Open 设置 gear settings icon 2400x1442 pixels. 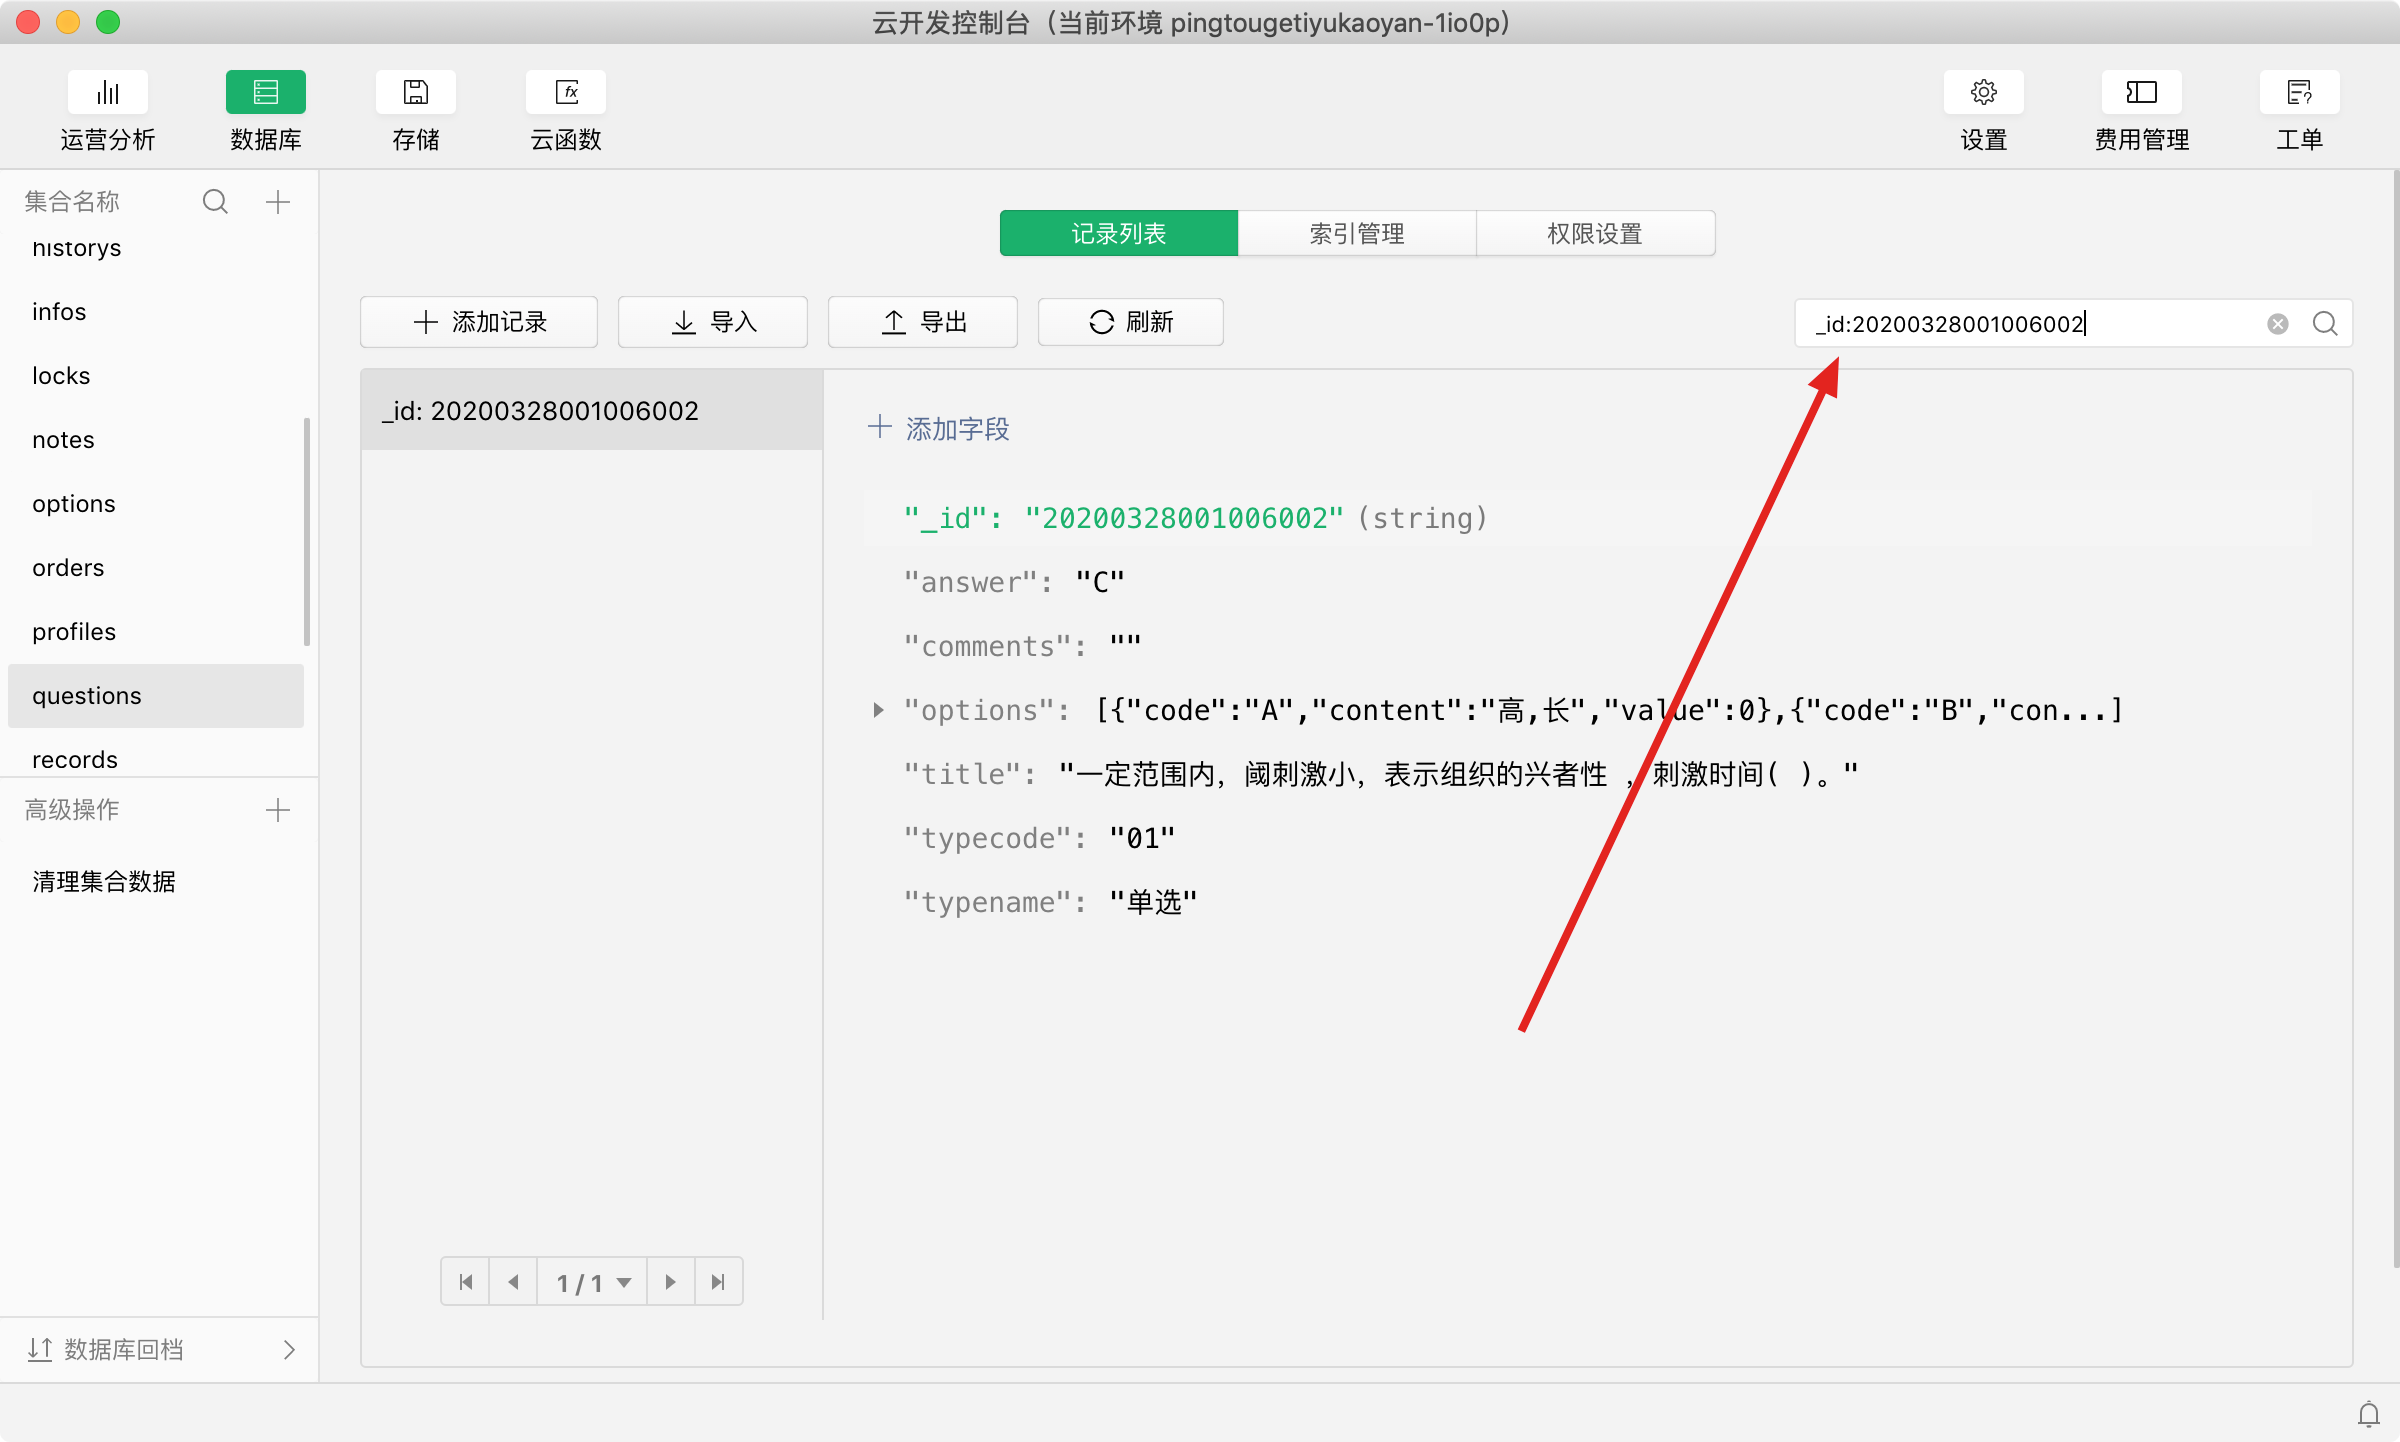(x=1983, y=93)
